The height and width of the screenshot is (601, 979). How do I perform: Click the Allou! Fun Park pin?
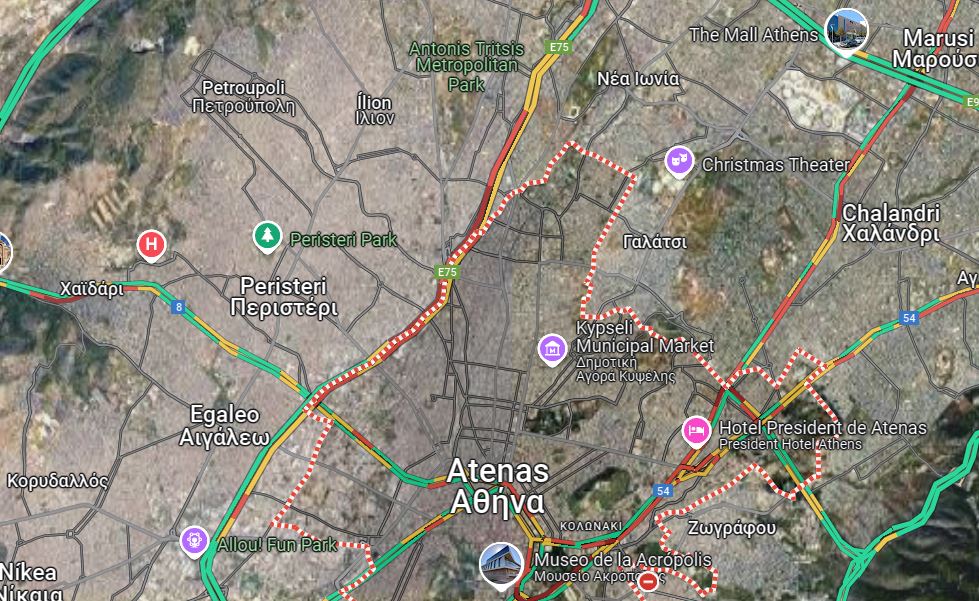click(x=194, y=541)
